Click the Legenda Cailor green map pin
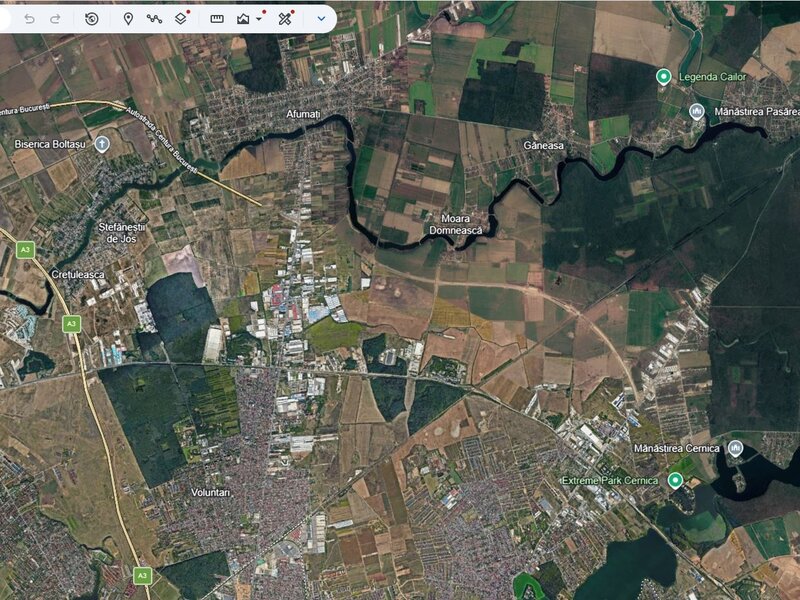 [x=663, y=77]
